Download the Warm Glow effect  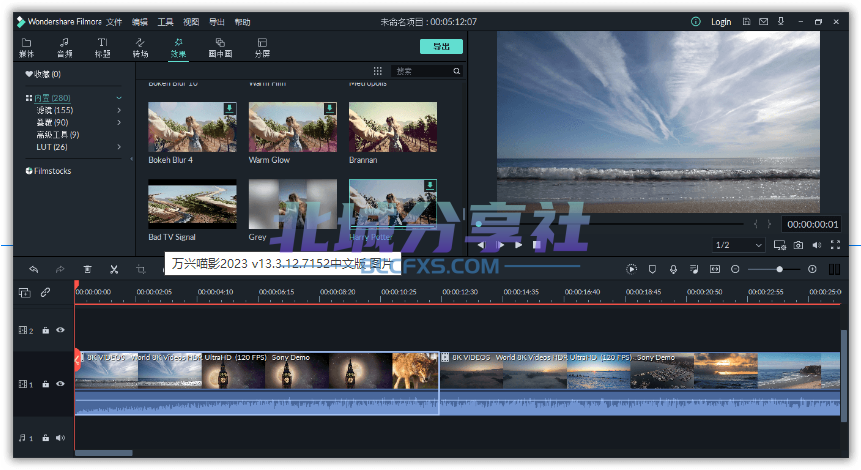point(329,108)
